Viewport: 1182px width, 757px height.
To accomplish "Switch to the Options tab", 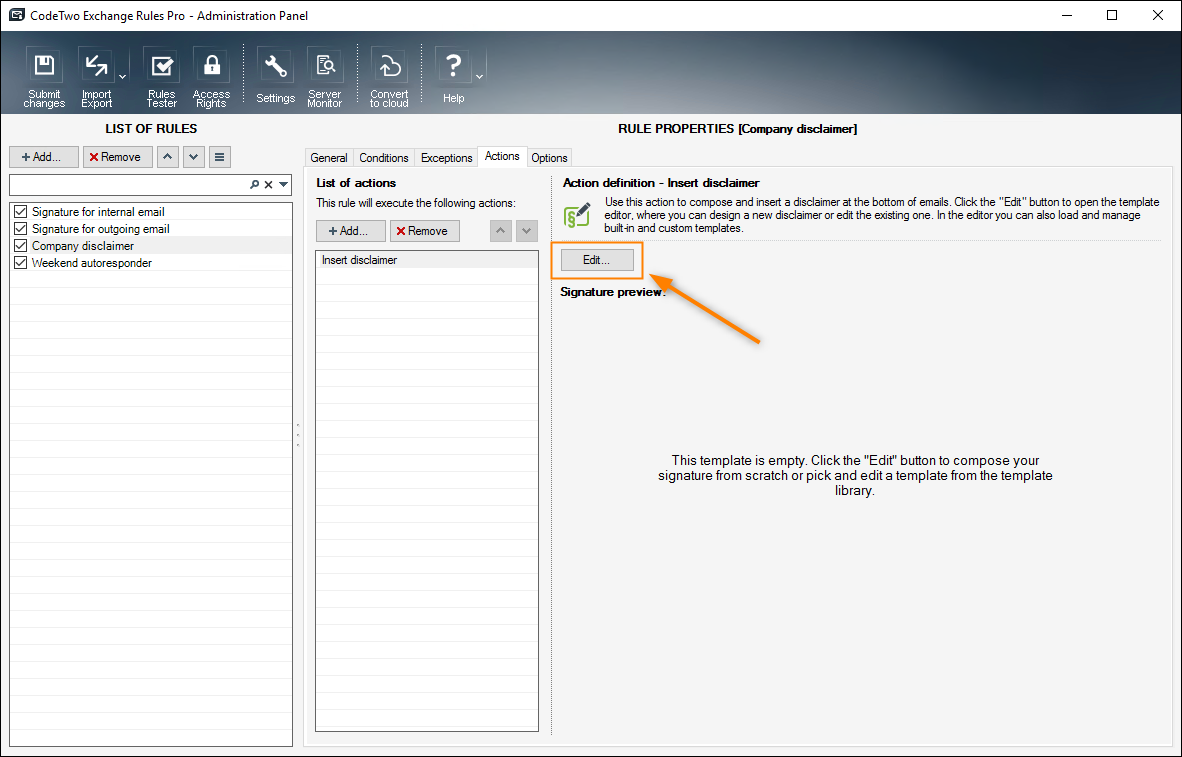I will pos(549,158).
